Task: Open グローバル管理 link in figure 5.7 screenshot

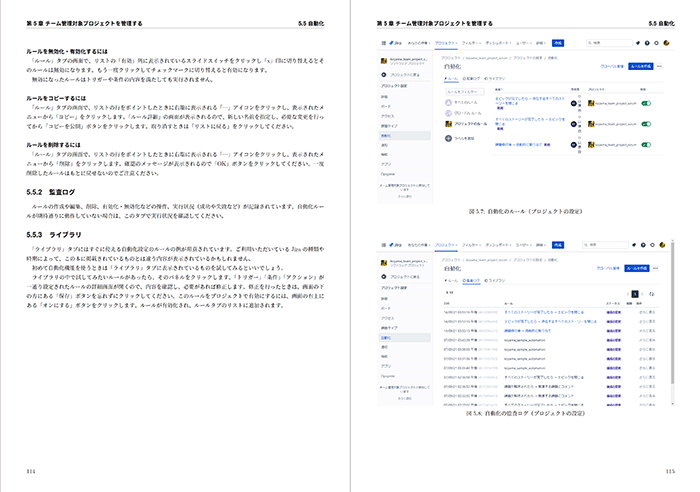Action: click(x=612, y=67)
